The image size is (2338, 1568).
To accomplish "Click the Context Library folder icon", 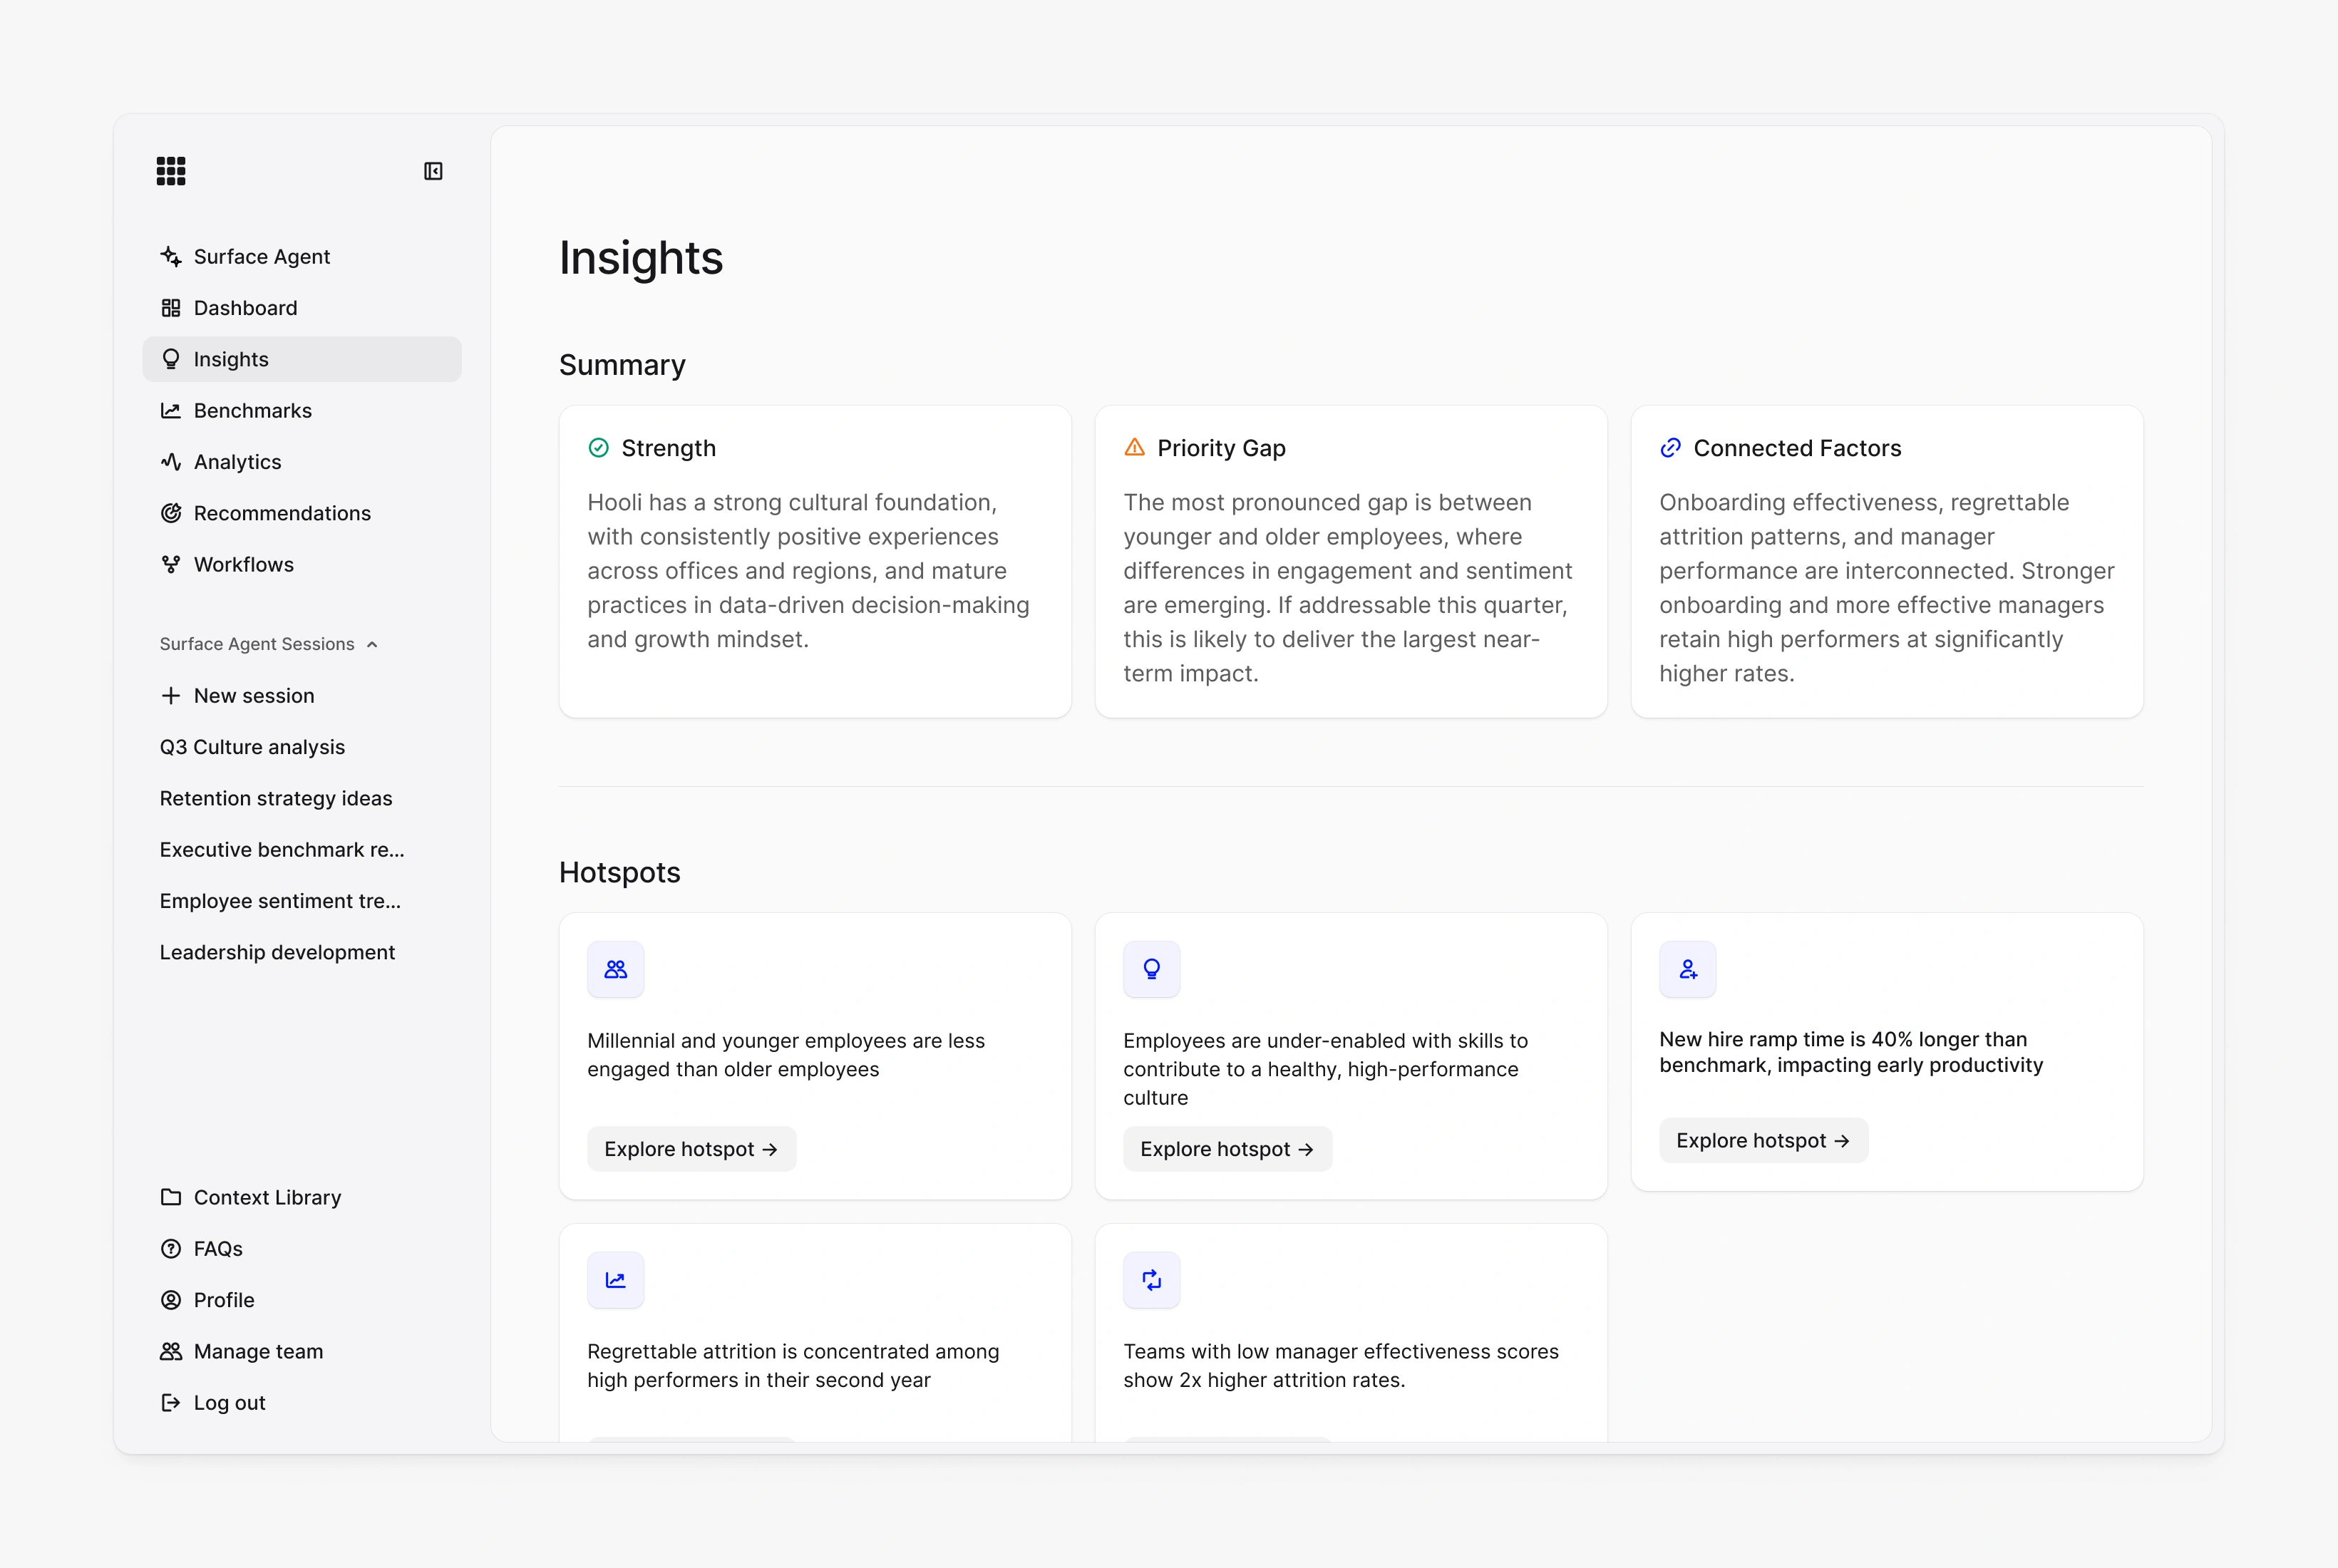I will [171, 1197].
